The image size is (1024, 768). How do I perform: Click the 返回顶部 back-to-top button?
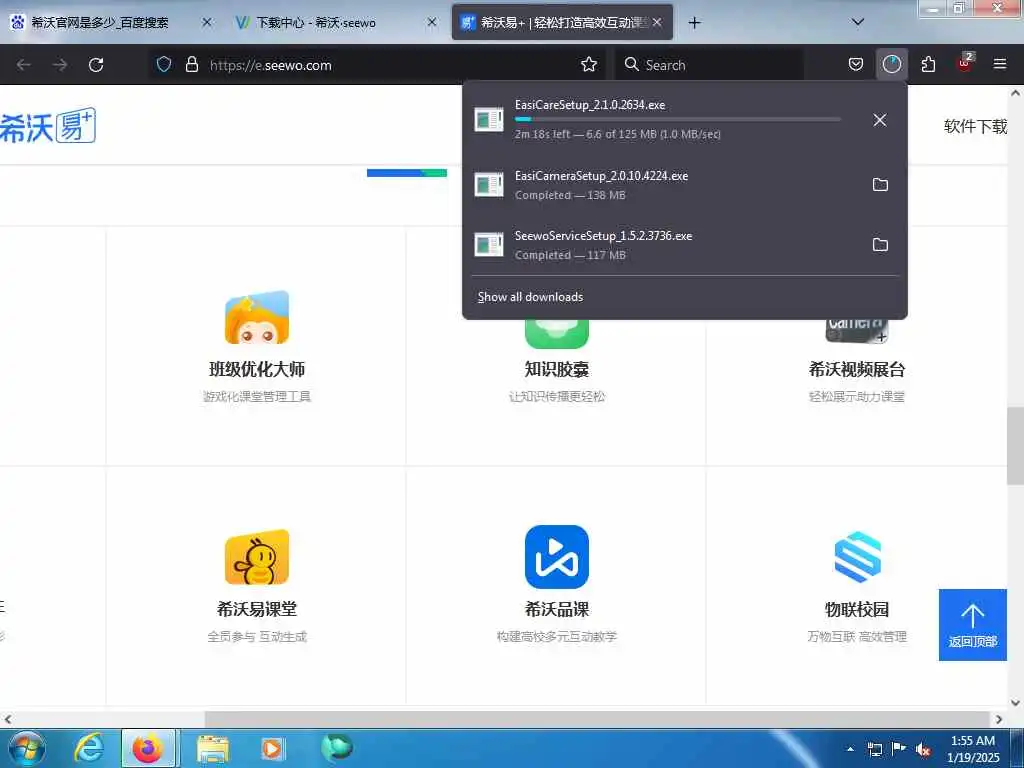tap(972, 625)
